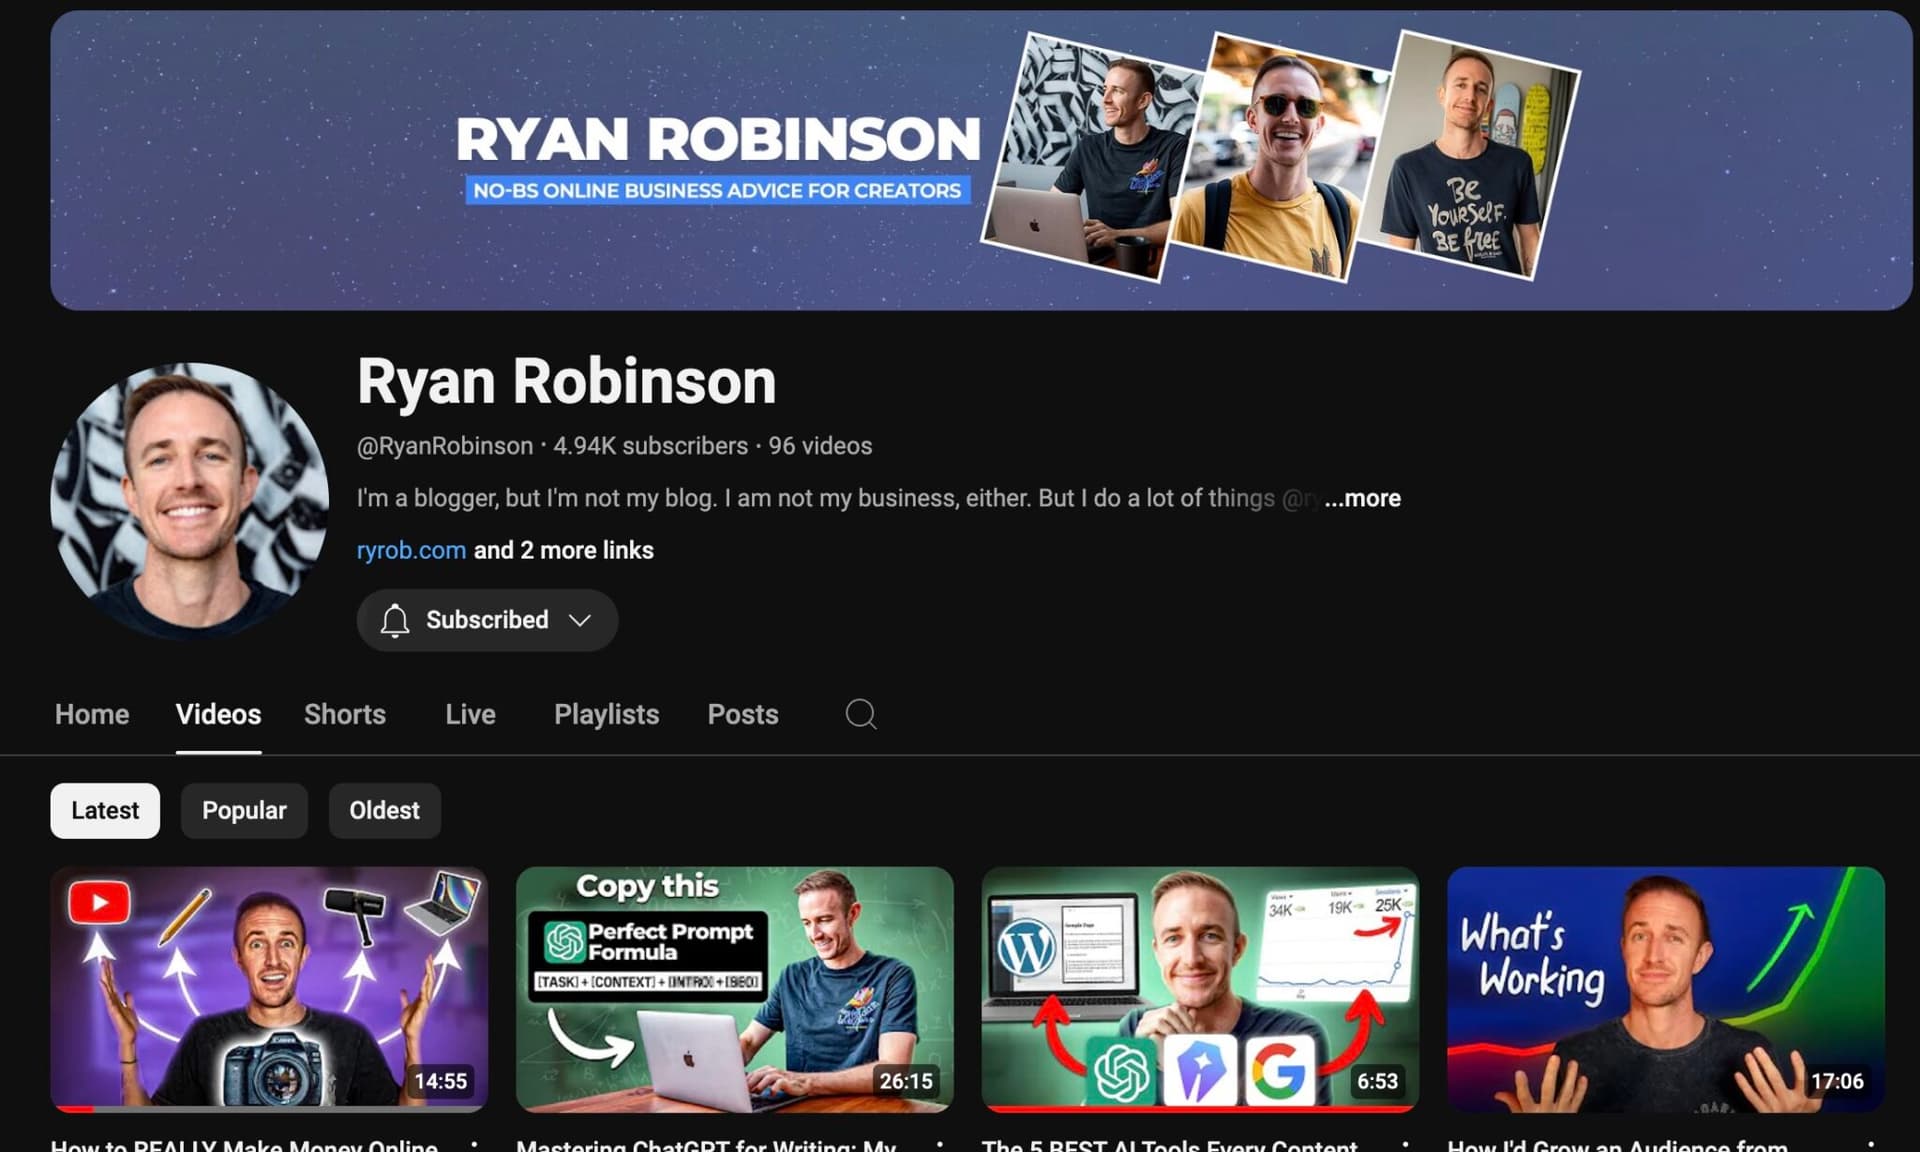
Task: Select the Oldest filter chip
Action: 384,810
